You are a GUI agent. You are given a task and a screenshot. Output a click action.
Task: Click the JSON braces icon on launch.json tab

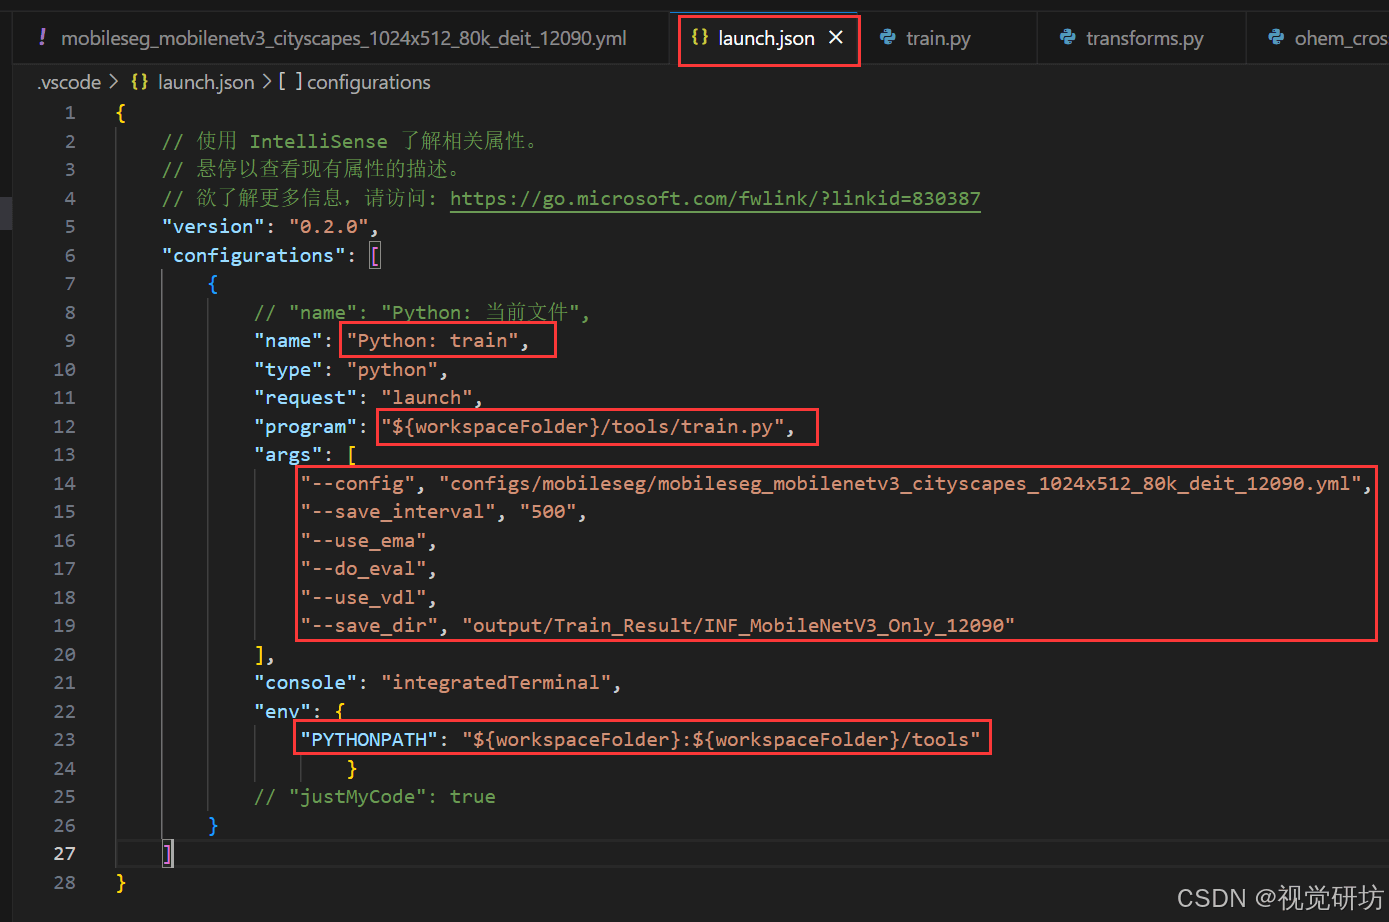point(698,38)
